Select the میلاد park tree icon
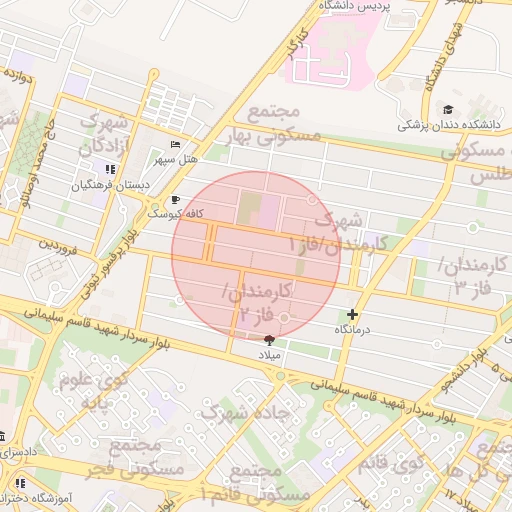The width and height of the screenshot is (512, 512). pyautogui.click(x=269, y=340)
